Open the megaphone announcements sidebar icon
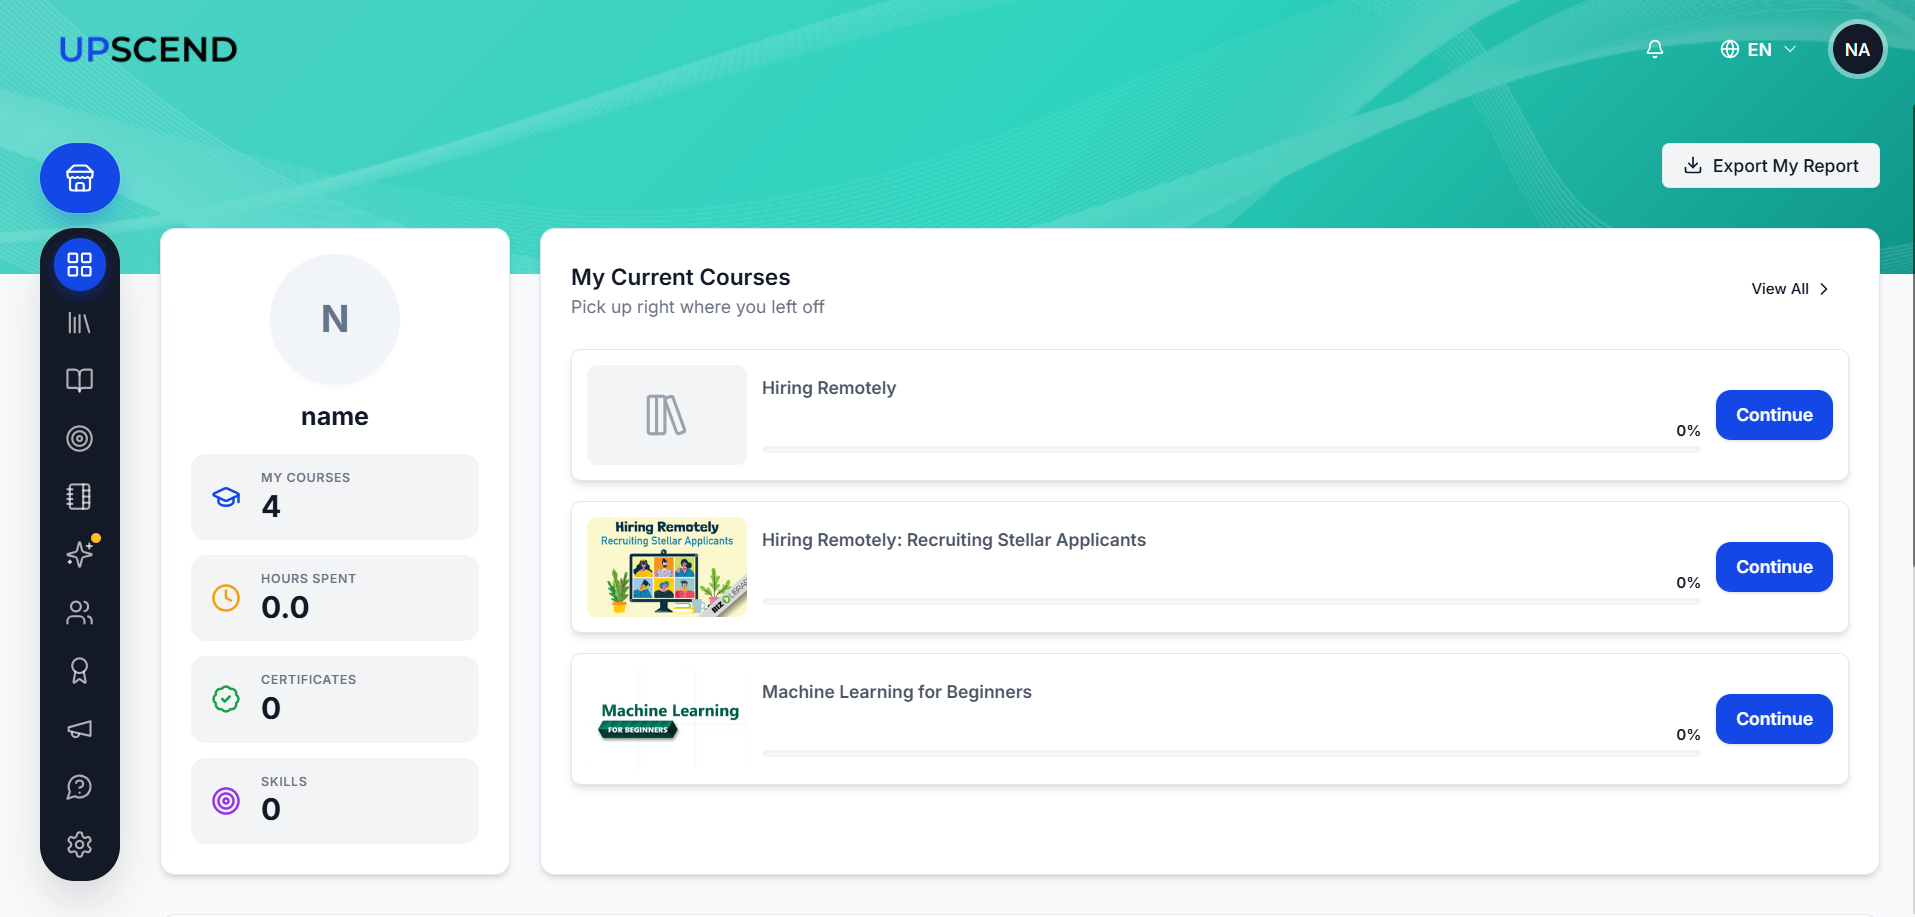1915x917 pixels. click(x=80, y=729)
